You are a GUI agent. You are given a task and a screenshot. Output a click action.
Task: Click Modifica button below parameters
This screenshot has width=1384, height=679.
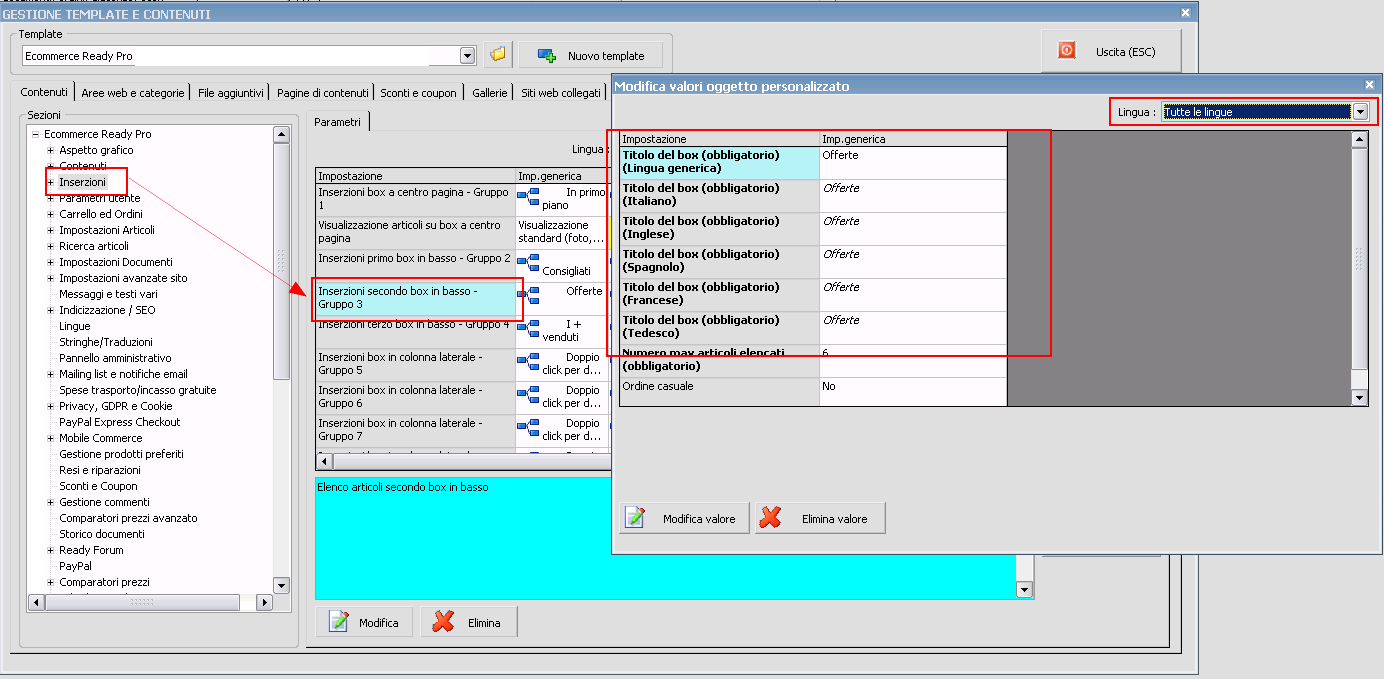(365, 622)
